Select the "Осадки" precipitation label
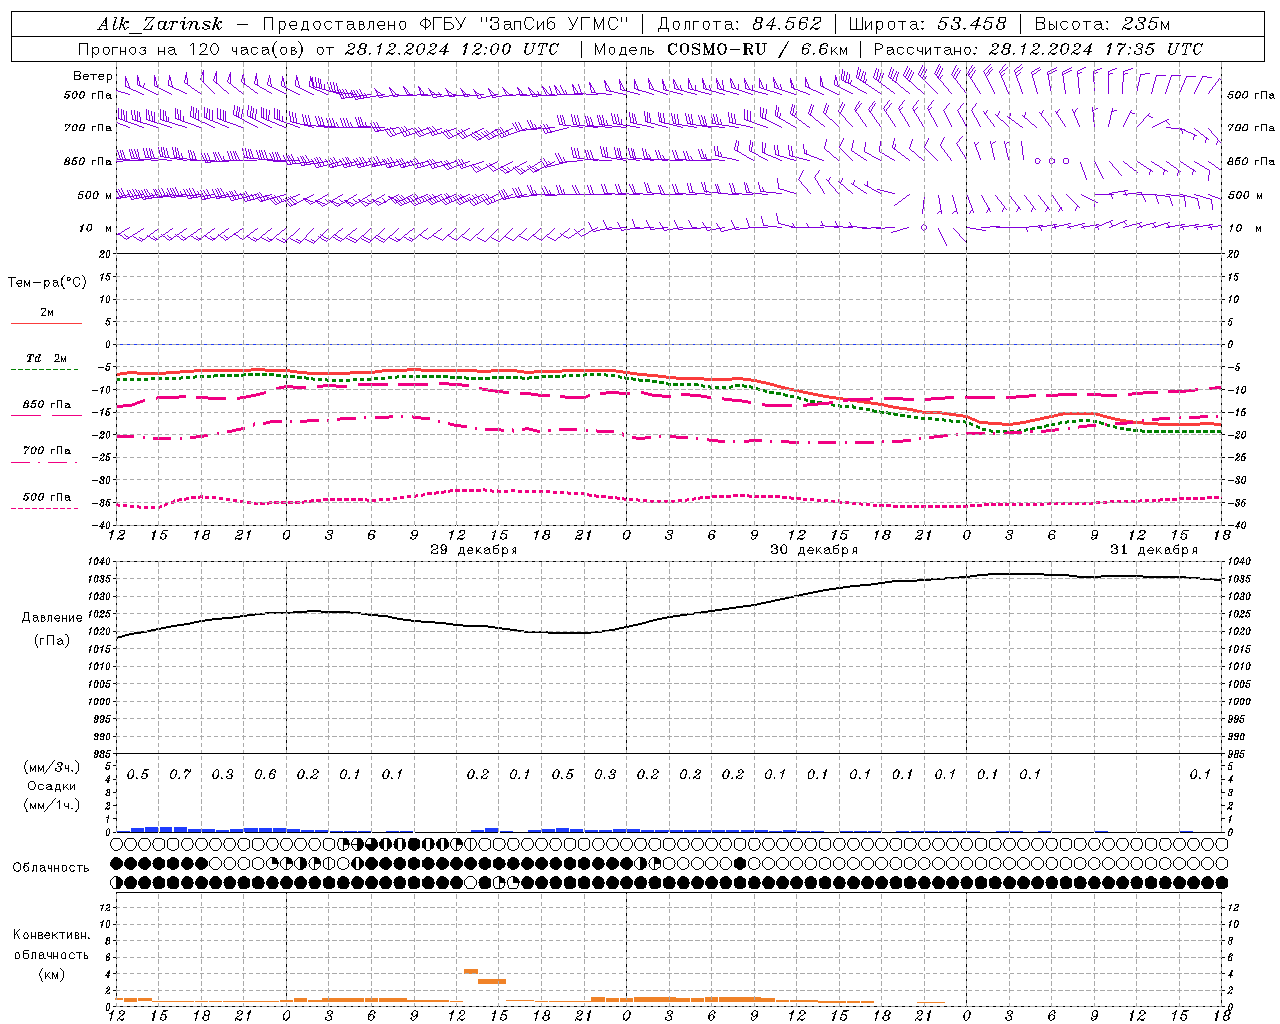Viewport: 1280px width, 1024px height. click(52, 786)
